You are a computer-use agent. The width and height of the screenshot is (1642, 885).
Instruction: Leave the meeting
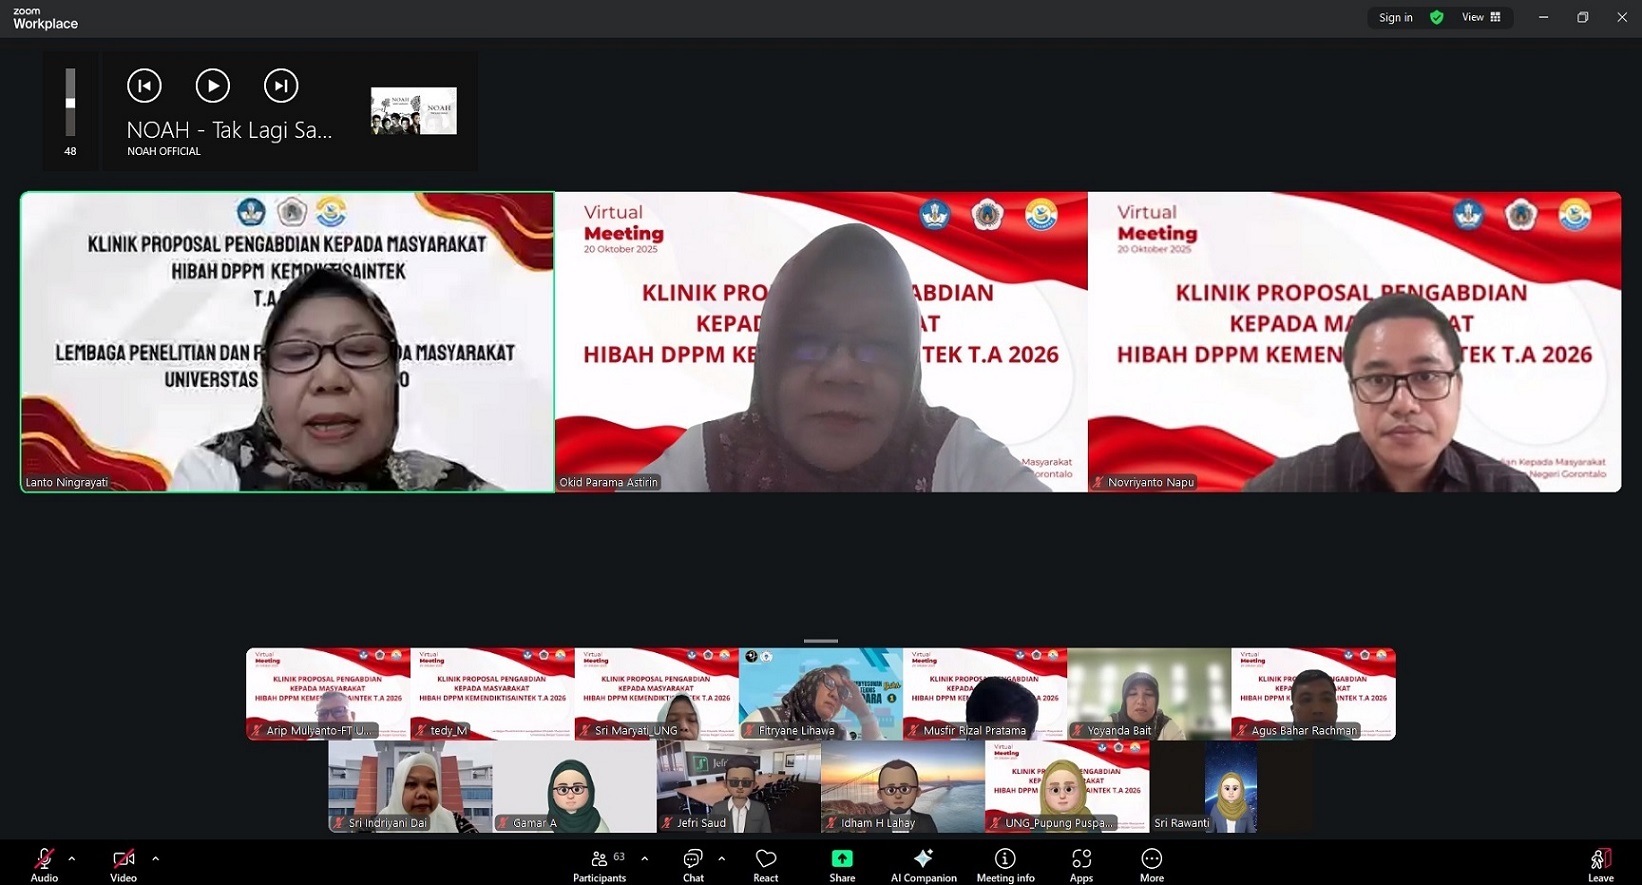tap(1600, 865)
